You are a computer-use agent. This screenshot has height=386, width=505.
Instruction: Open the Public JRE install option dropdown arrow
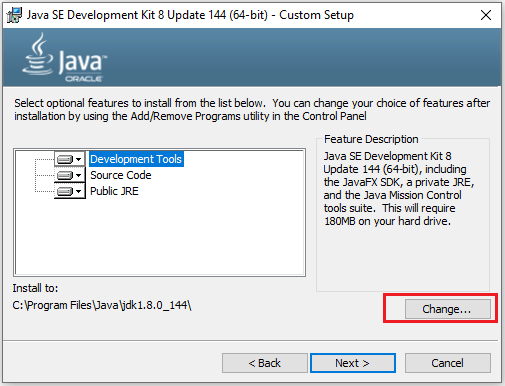[79, 191]
